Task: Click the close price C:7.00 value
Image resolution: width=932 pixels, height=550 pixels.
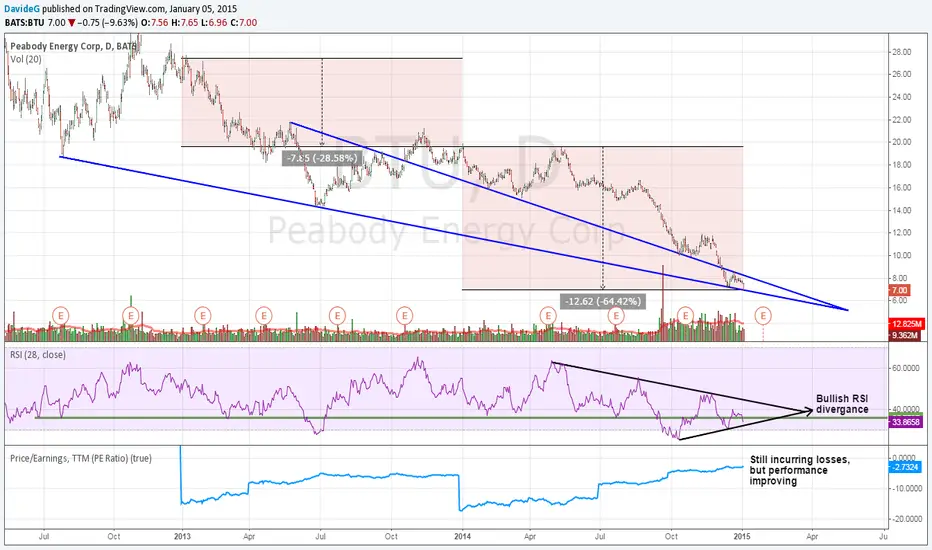Action: [244, 23]
